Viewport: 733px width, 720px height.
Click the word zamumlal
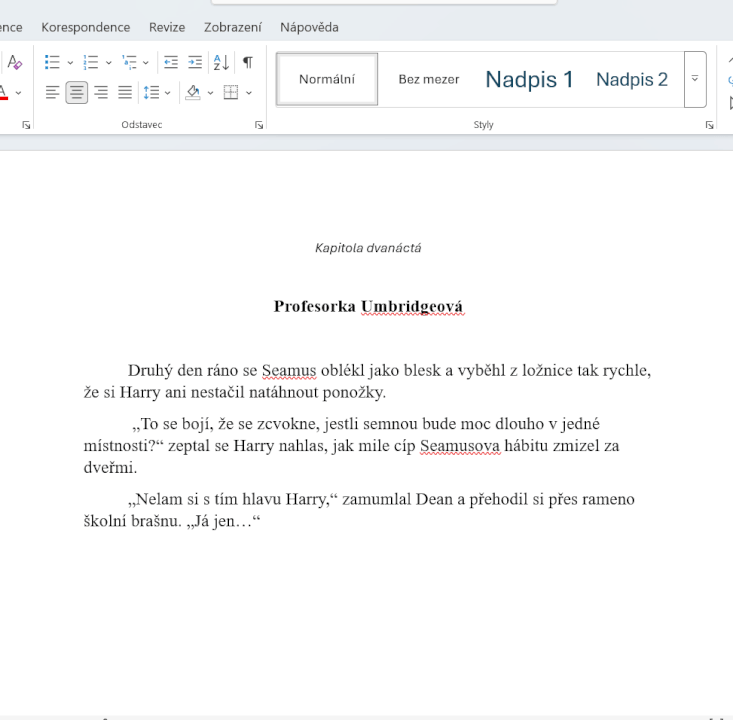click(377, 499)
